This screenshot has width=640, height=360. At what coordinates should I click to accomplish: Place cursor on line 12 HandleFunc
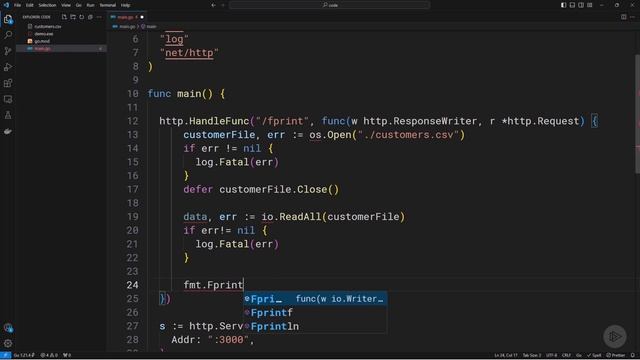[219, 121]
